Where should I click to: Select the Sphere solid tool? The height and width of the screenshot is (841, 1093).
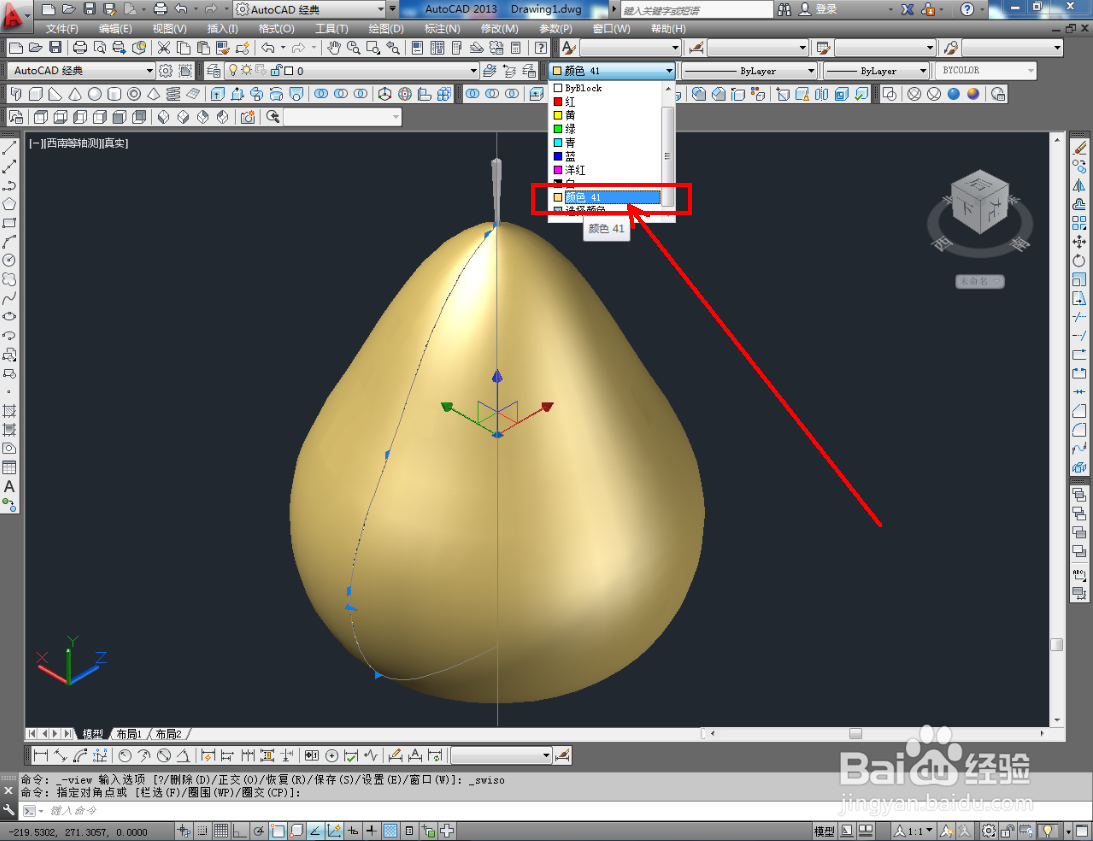(94, 94)
